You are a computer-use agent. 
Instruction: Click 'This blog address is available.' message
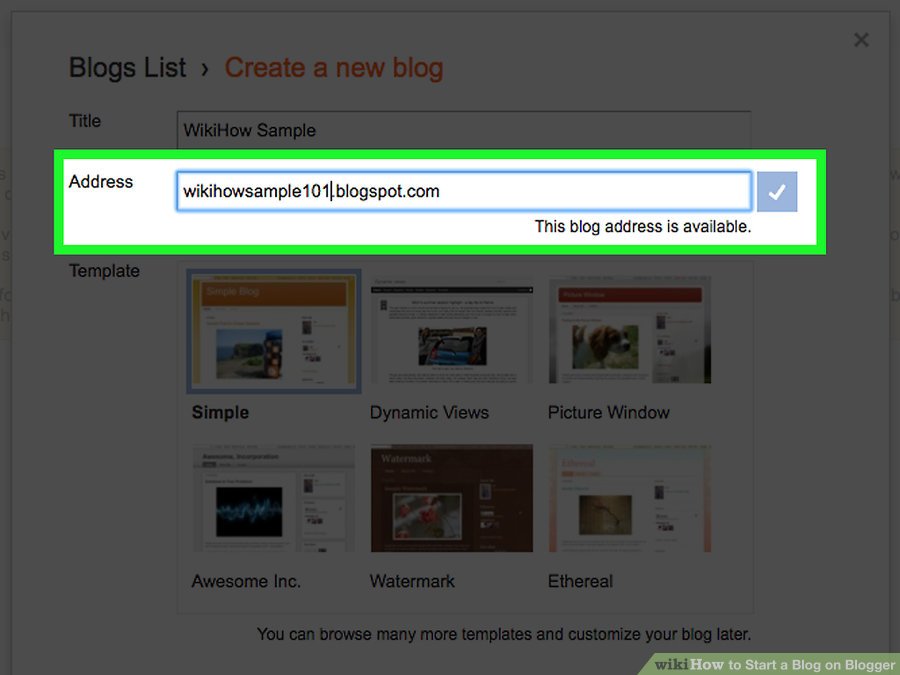click(x=643, y=227)
